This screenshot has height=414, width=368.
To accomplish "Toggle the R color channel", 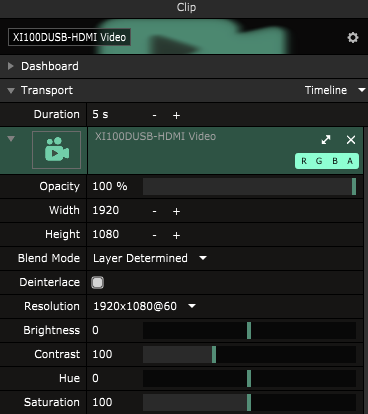I will coord(304,161).
